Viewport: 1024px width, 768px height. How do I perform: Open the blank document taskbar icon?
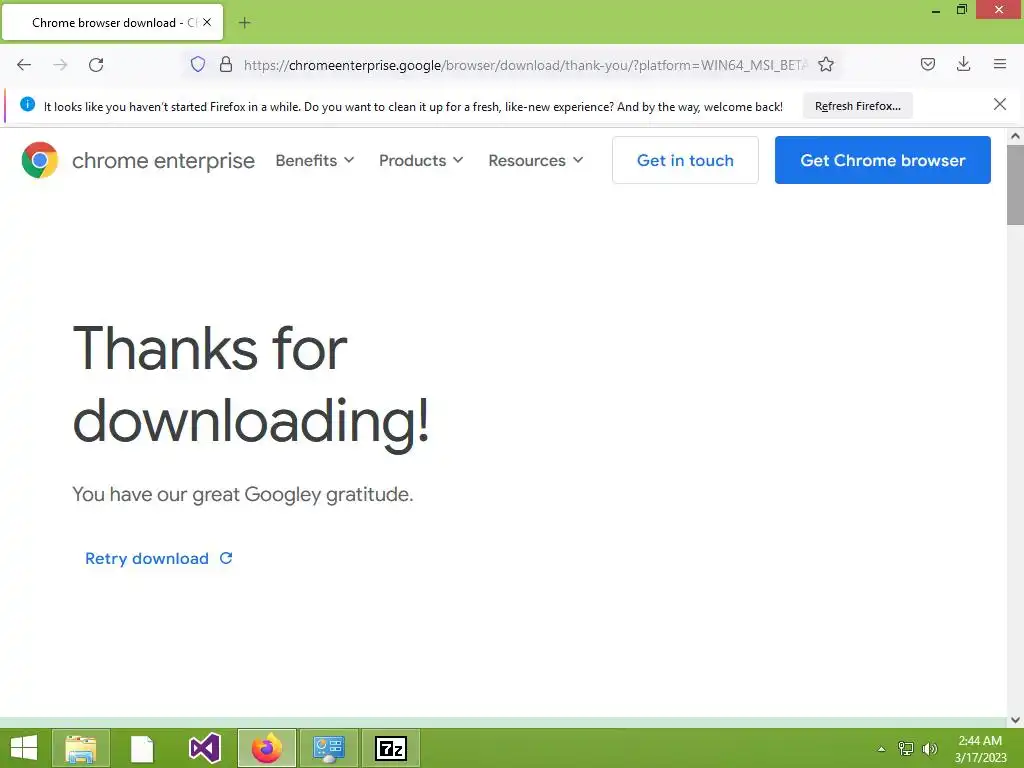click(x=142, y=748)
